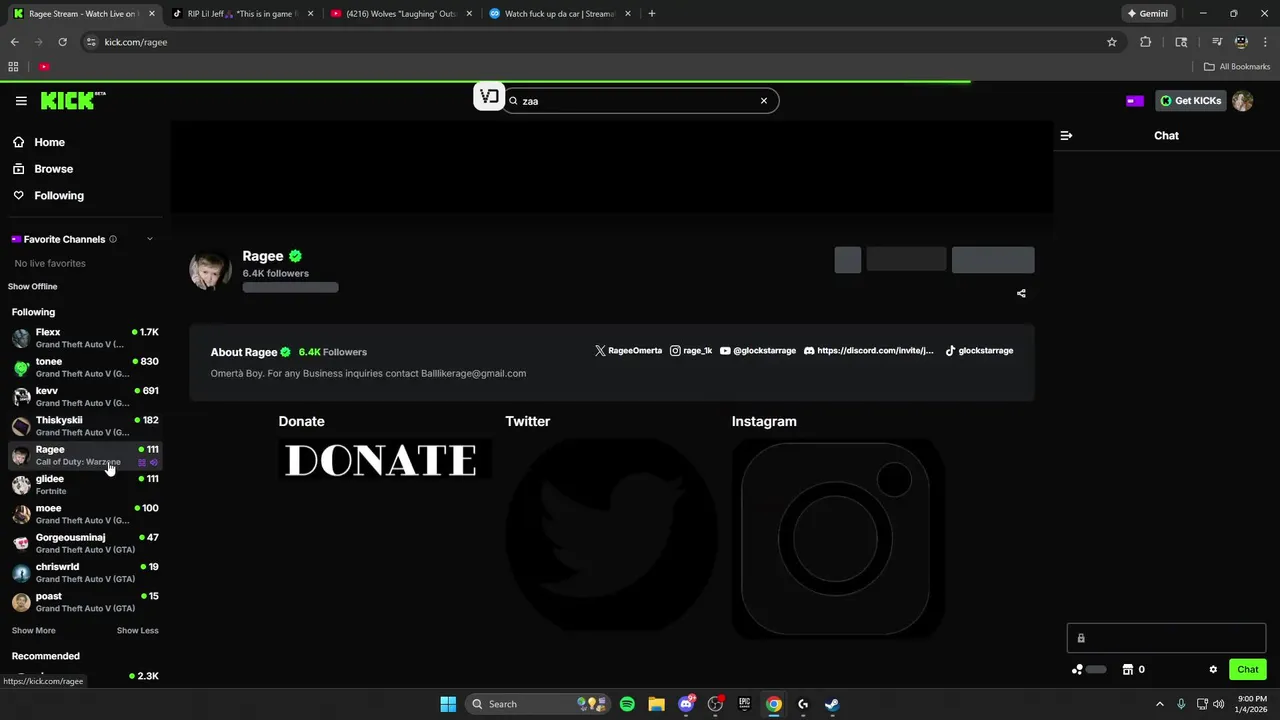
Task: Click multistream icon on Ragee row
Action: (x=142, y=463)
